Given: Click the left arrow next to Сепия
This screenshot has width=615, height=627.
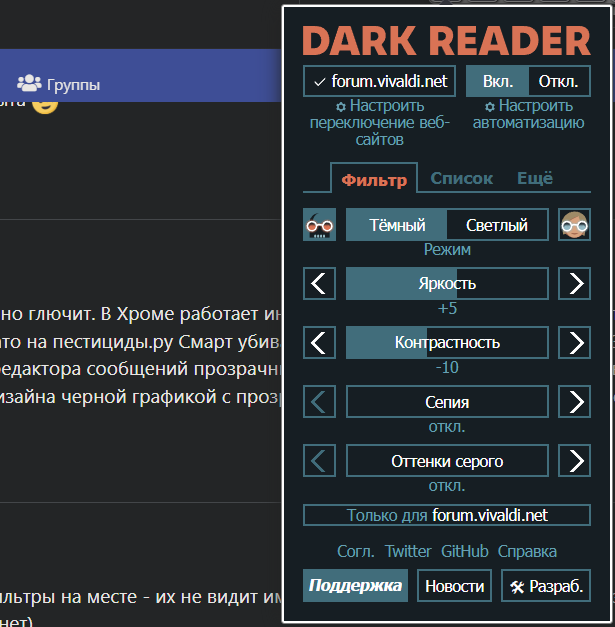Looking at the screenshot, I should pyautogui.click(x=319, y=402).
